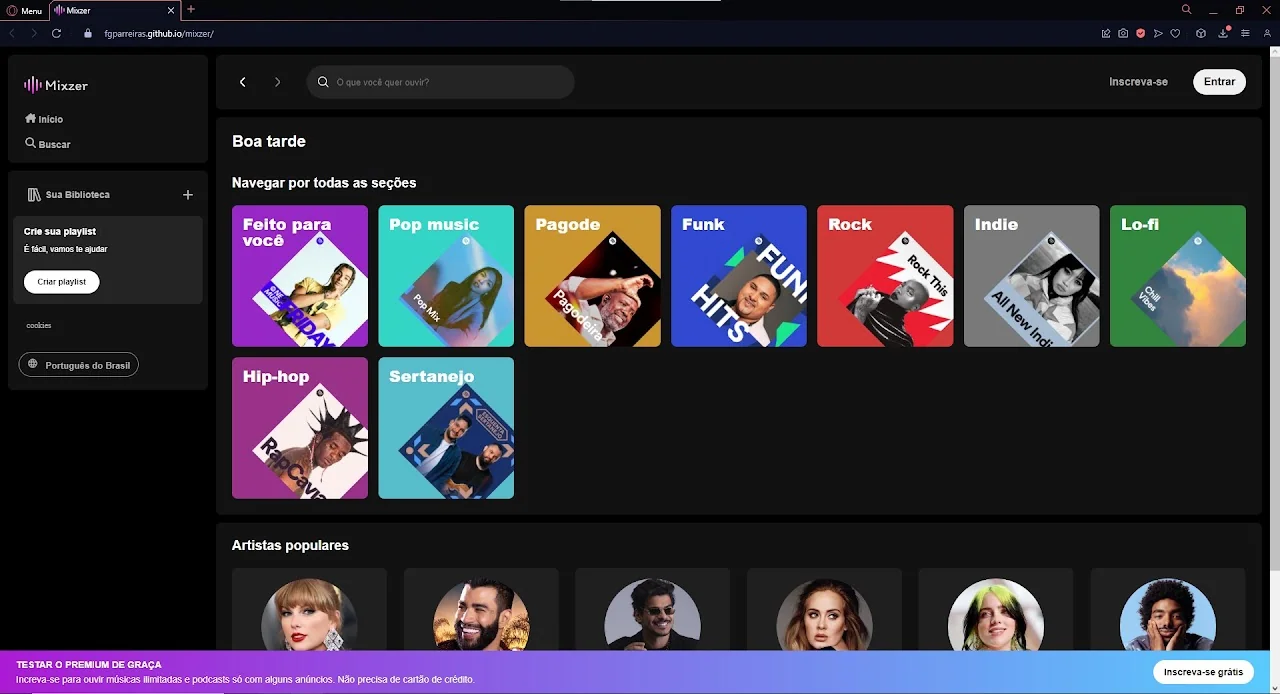This screenshot has height=694, width=1280.
Task: Open the Rock category card
Action: click(885, 276)
